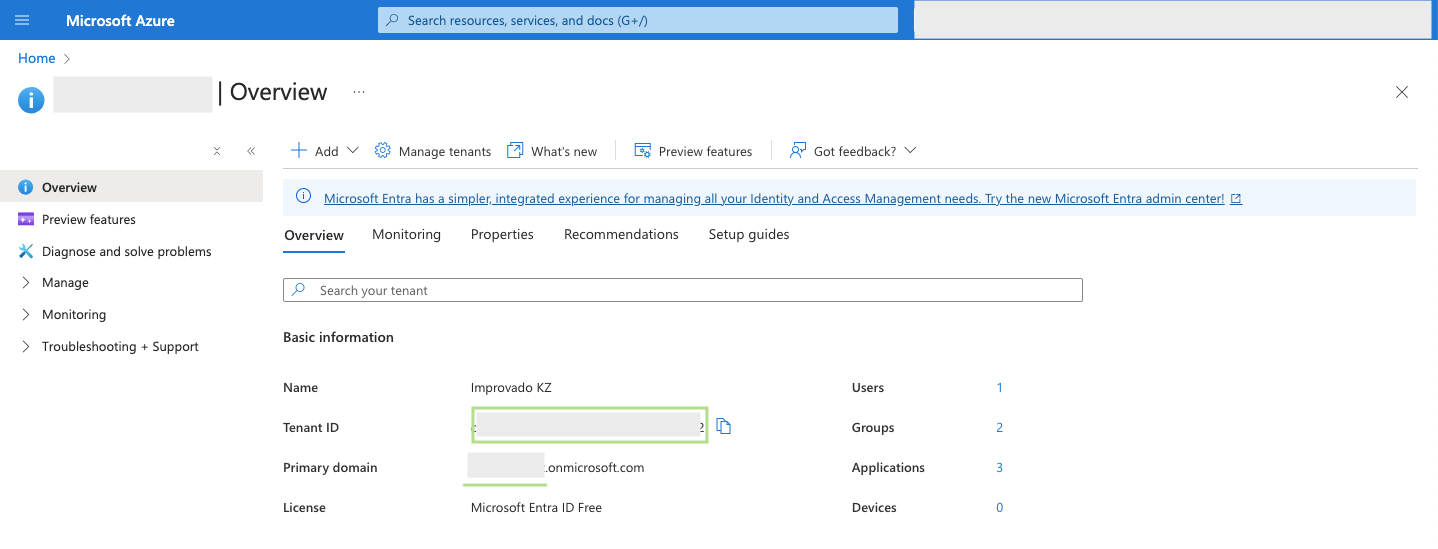Click Microsoft Entra ID Free license text
This screenshot has width=1438, height=549.
536,507
